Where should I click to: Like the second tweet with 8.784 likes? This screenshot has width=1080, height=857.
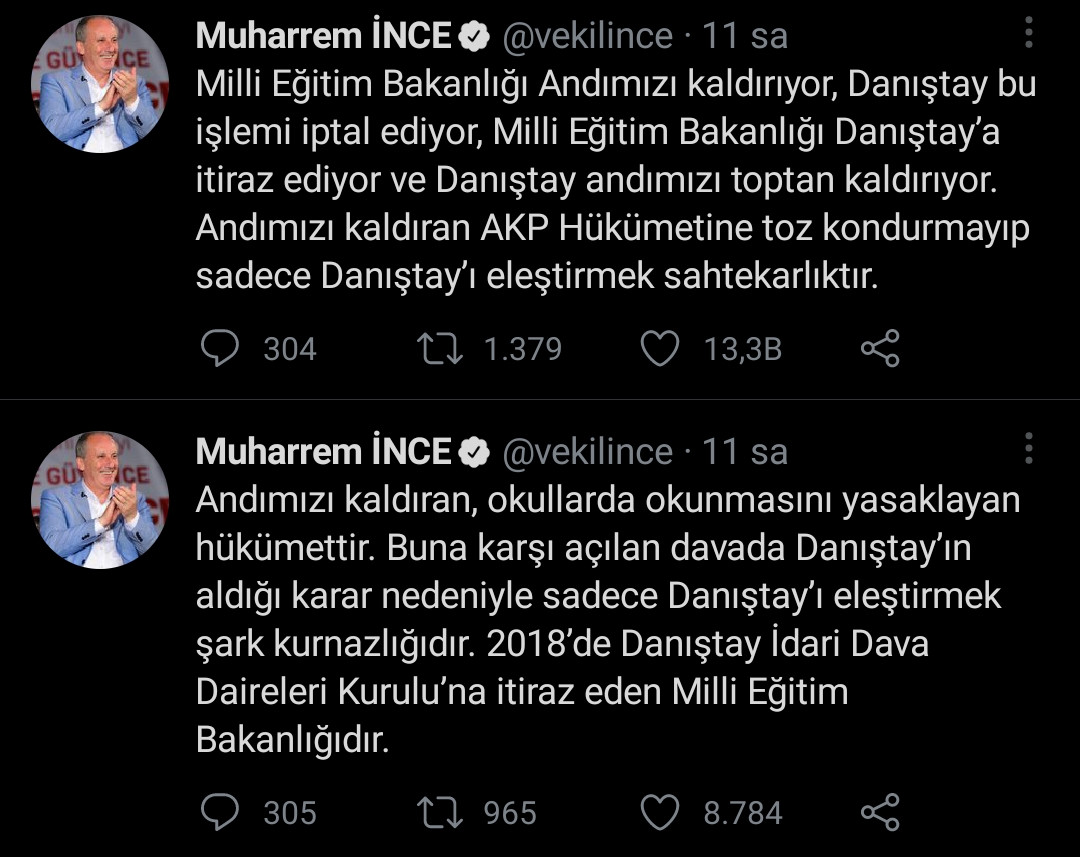[659, 812]
